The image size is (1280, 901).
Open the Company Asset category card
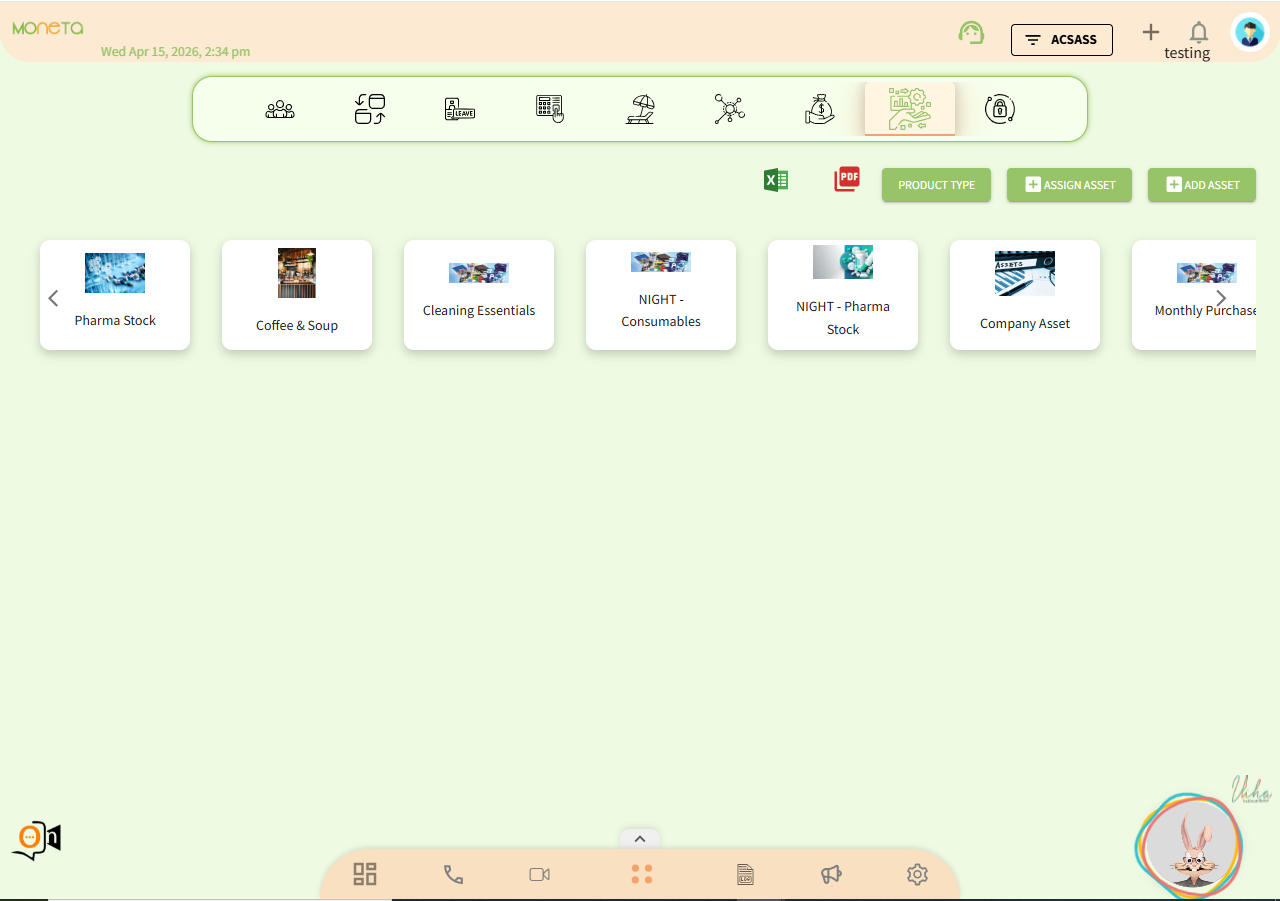[x=1025, y=295]
